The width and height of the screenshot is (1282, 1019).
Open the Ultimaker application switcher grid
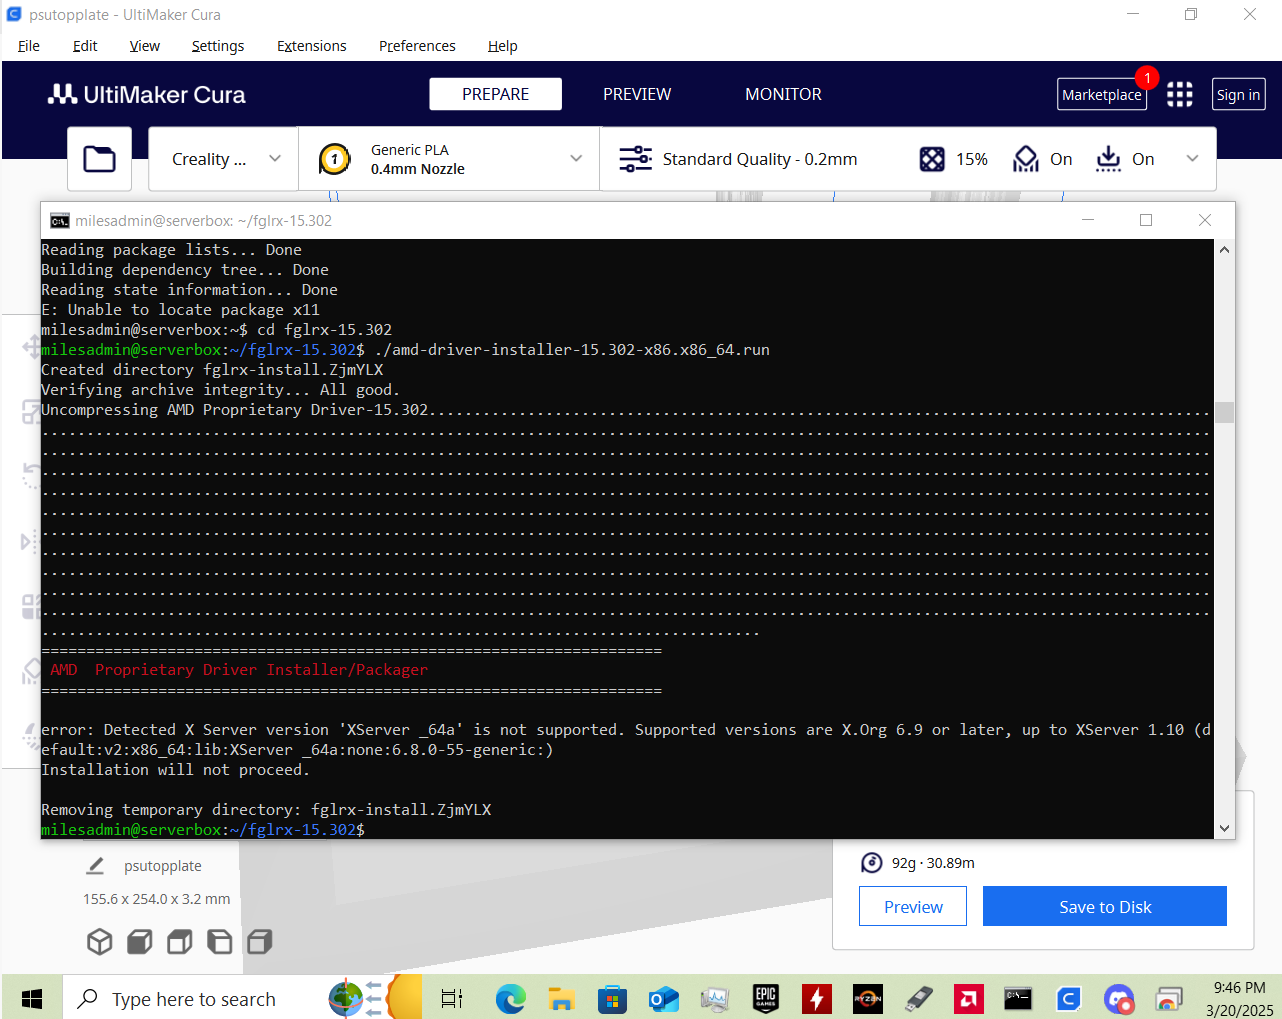(x=1179, y=95)
